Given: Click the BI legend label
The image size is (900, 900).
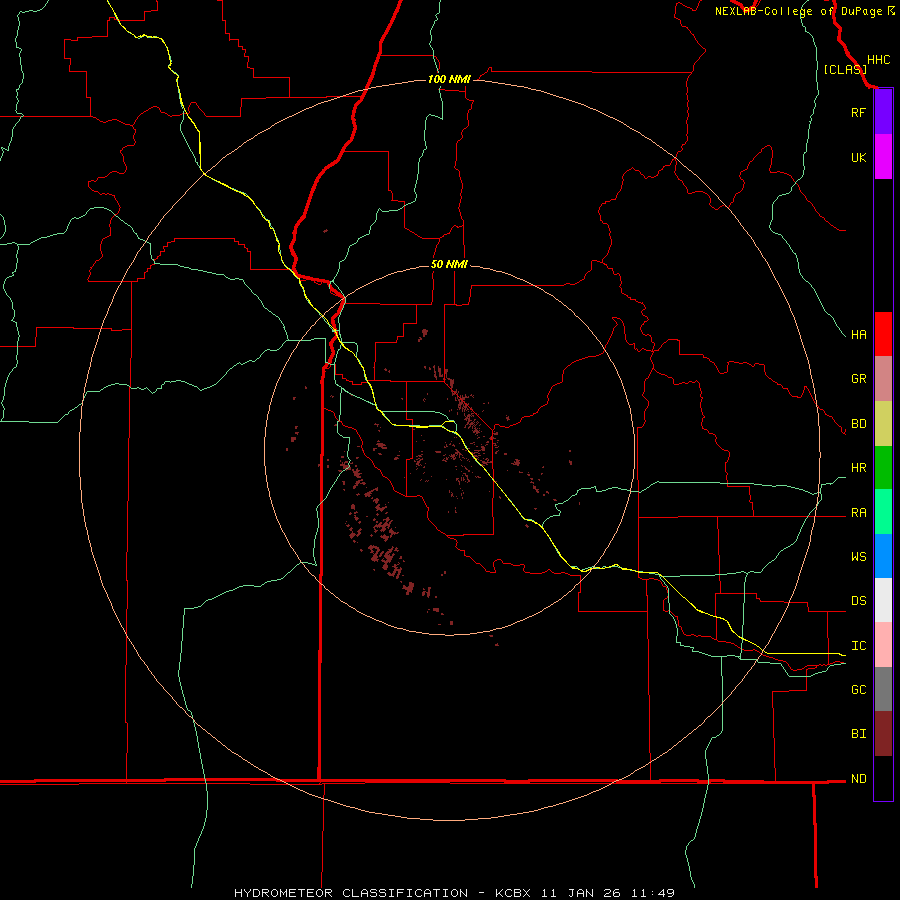Looking at the screenshot, I should (858, 734).
